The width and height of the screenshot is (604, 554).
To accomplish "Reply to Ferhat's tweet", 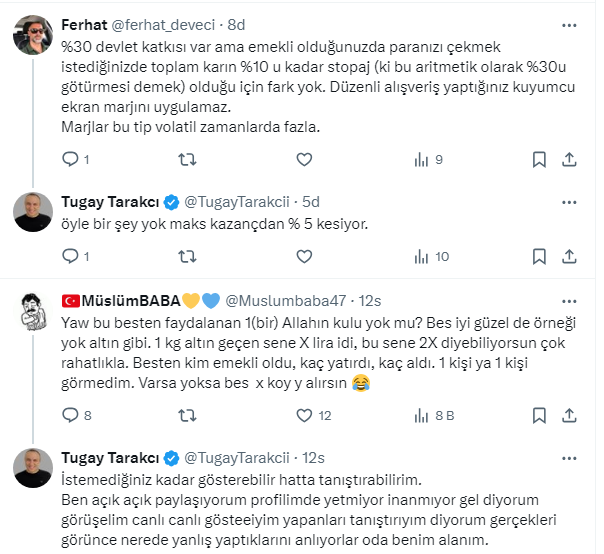I will pos(69,159).
